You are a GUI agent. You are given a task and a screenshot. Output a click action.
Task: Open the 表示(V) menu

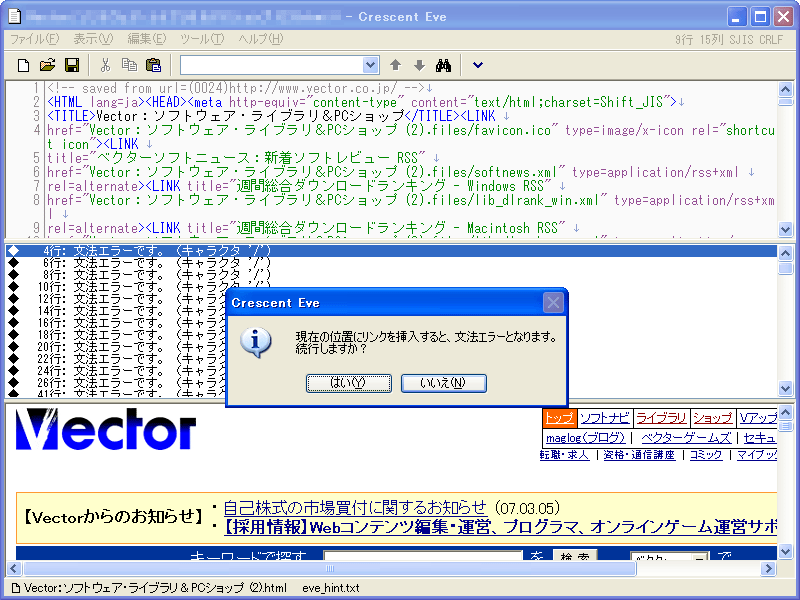[x=93, y=39]
